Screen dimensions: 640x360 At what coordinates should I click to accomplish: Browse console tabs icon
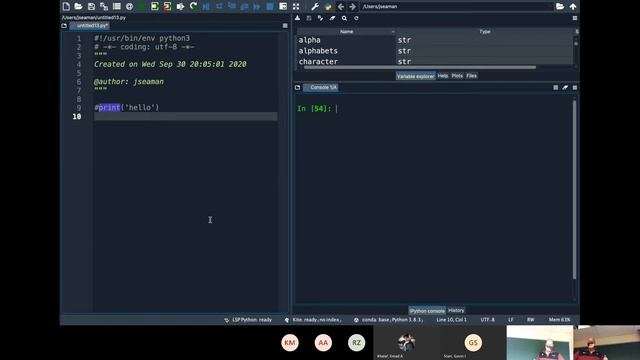pos(298,87)
